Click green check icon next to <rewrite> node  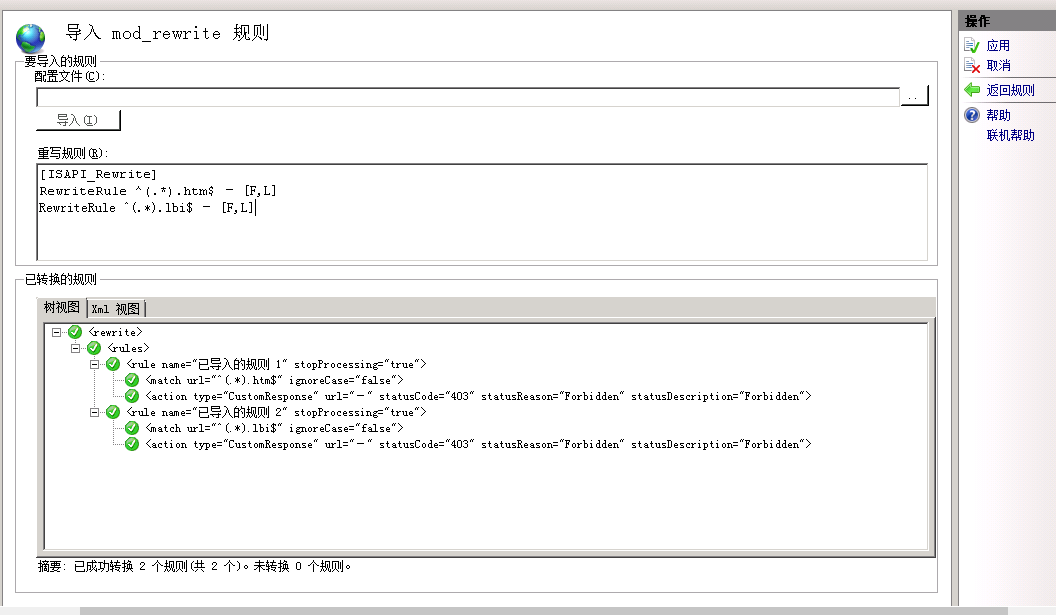pos(75,332)
